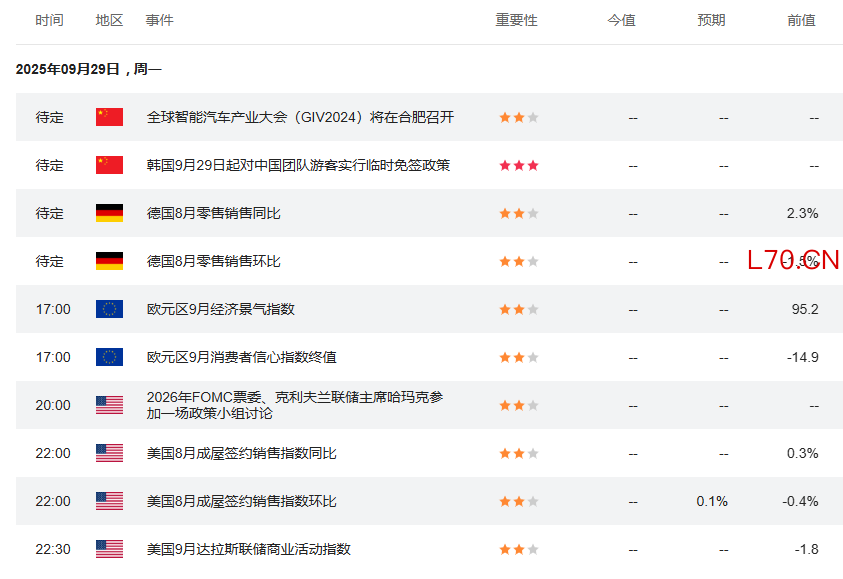Viewport: 843px width, 579px height.
Task: Click the 事件 column header
Action: (159, 20)
